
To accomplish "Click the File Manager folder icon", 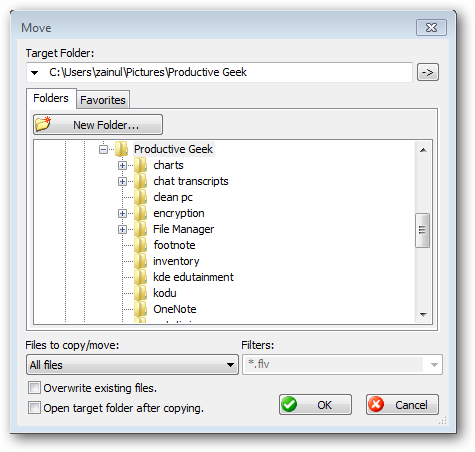I will click(x=141, y=229).
